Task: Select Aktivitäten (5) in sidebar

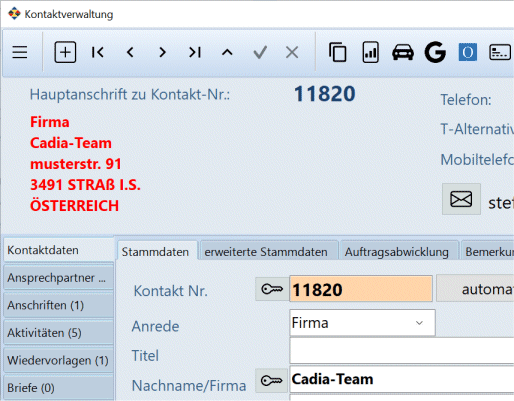Action: 59,333
